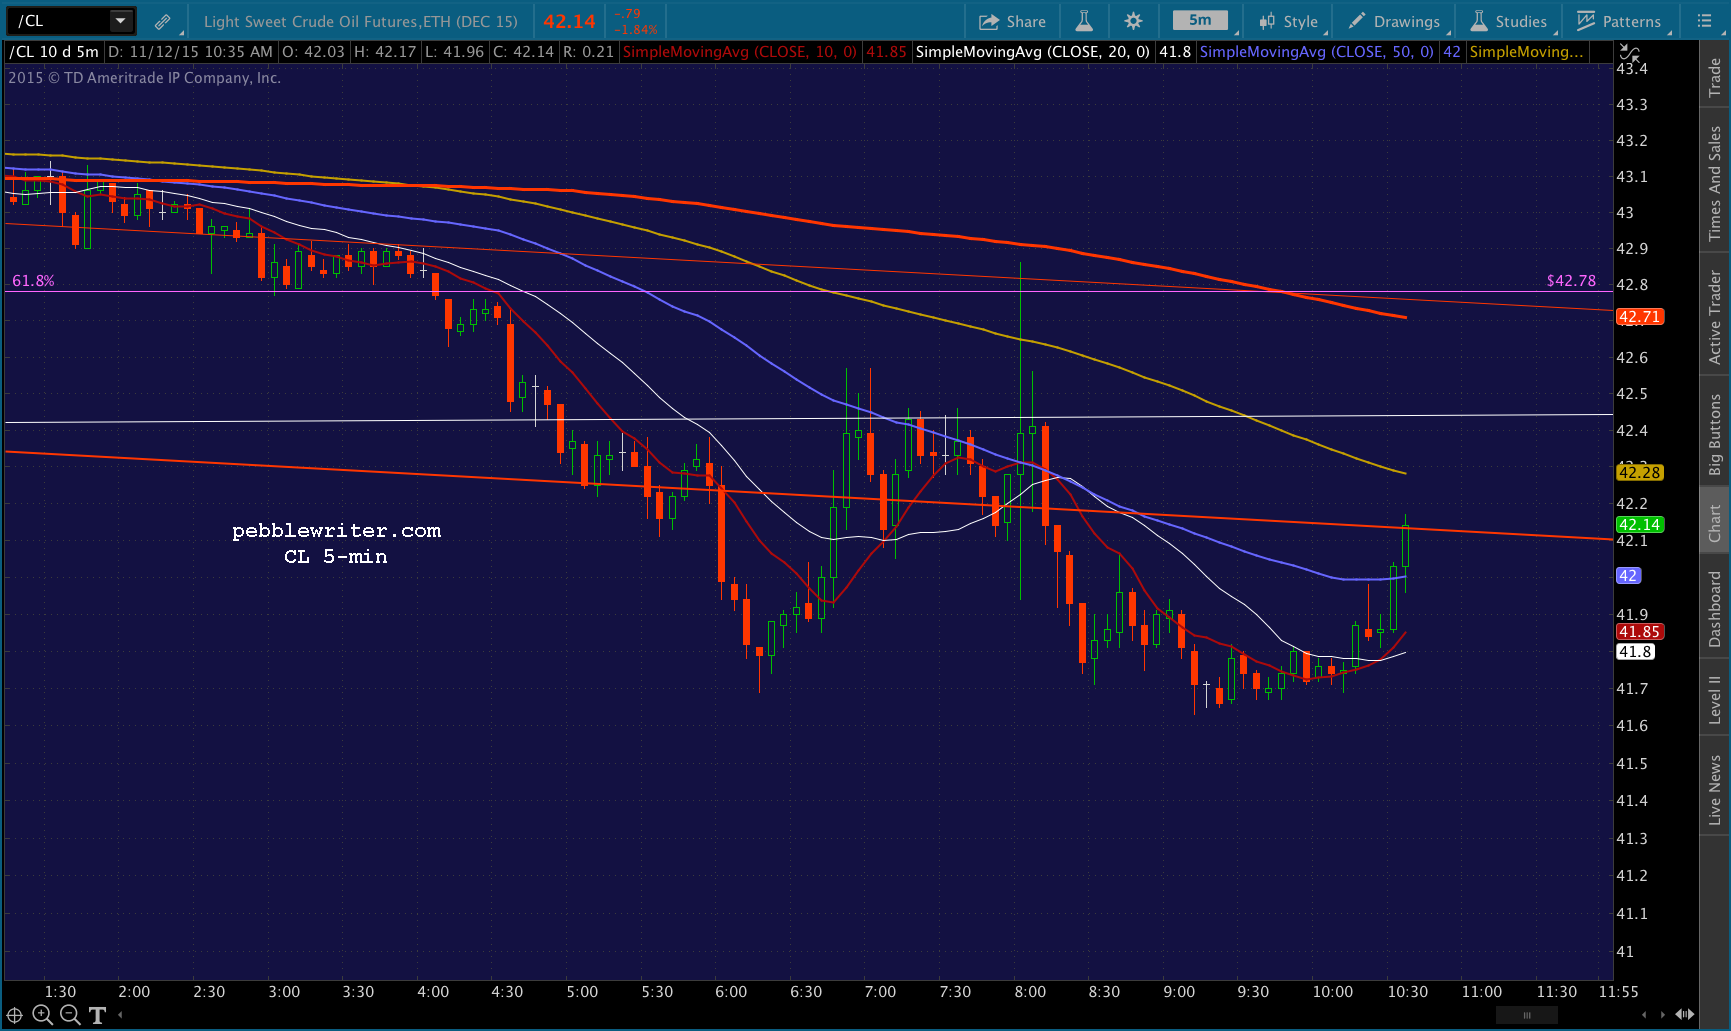Click the date D: 11/12/15 10:35 AM readout
This screenshot has width=1731, height=1031.
click(x=190, y=52)
